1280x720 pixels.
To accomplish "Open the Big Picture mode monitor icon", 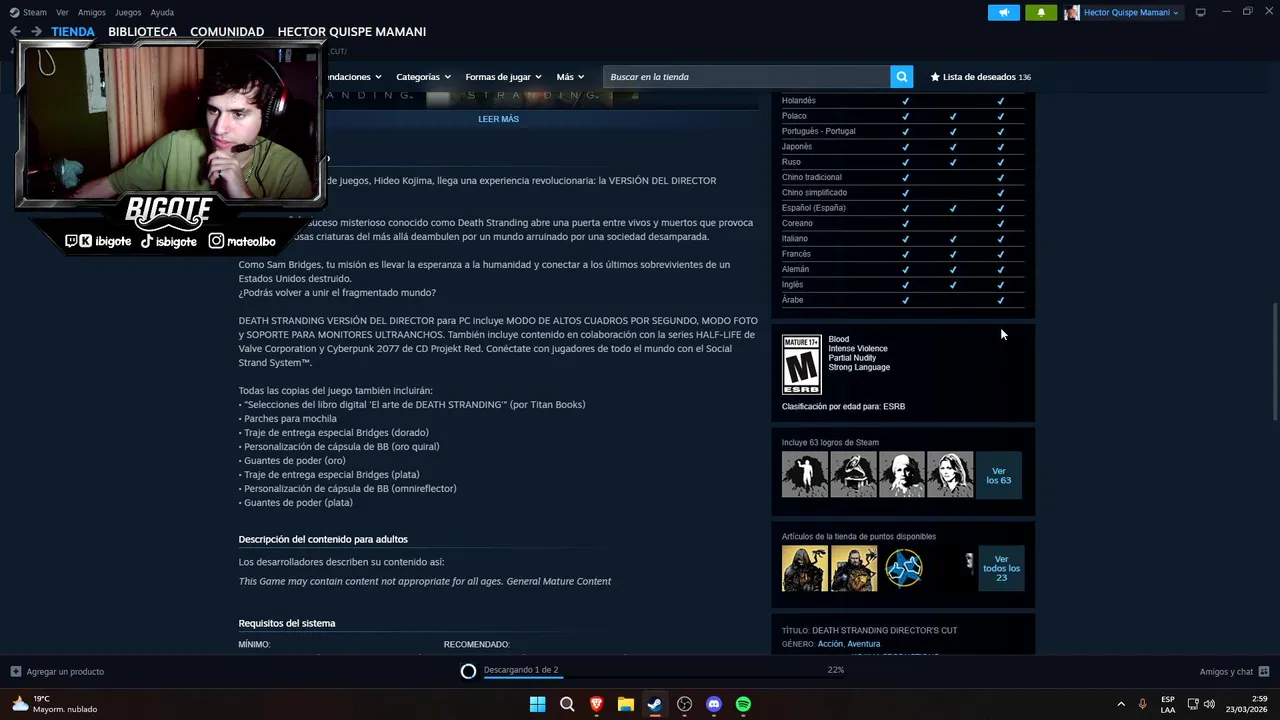I will tap(1201, 12).
